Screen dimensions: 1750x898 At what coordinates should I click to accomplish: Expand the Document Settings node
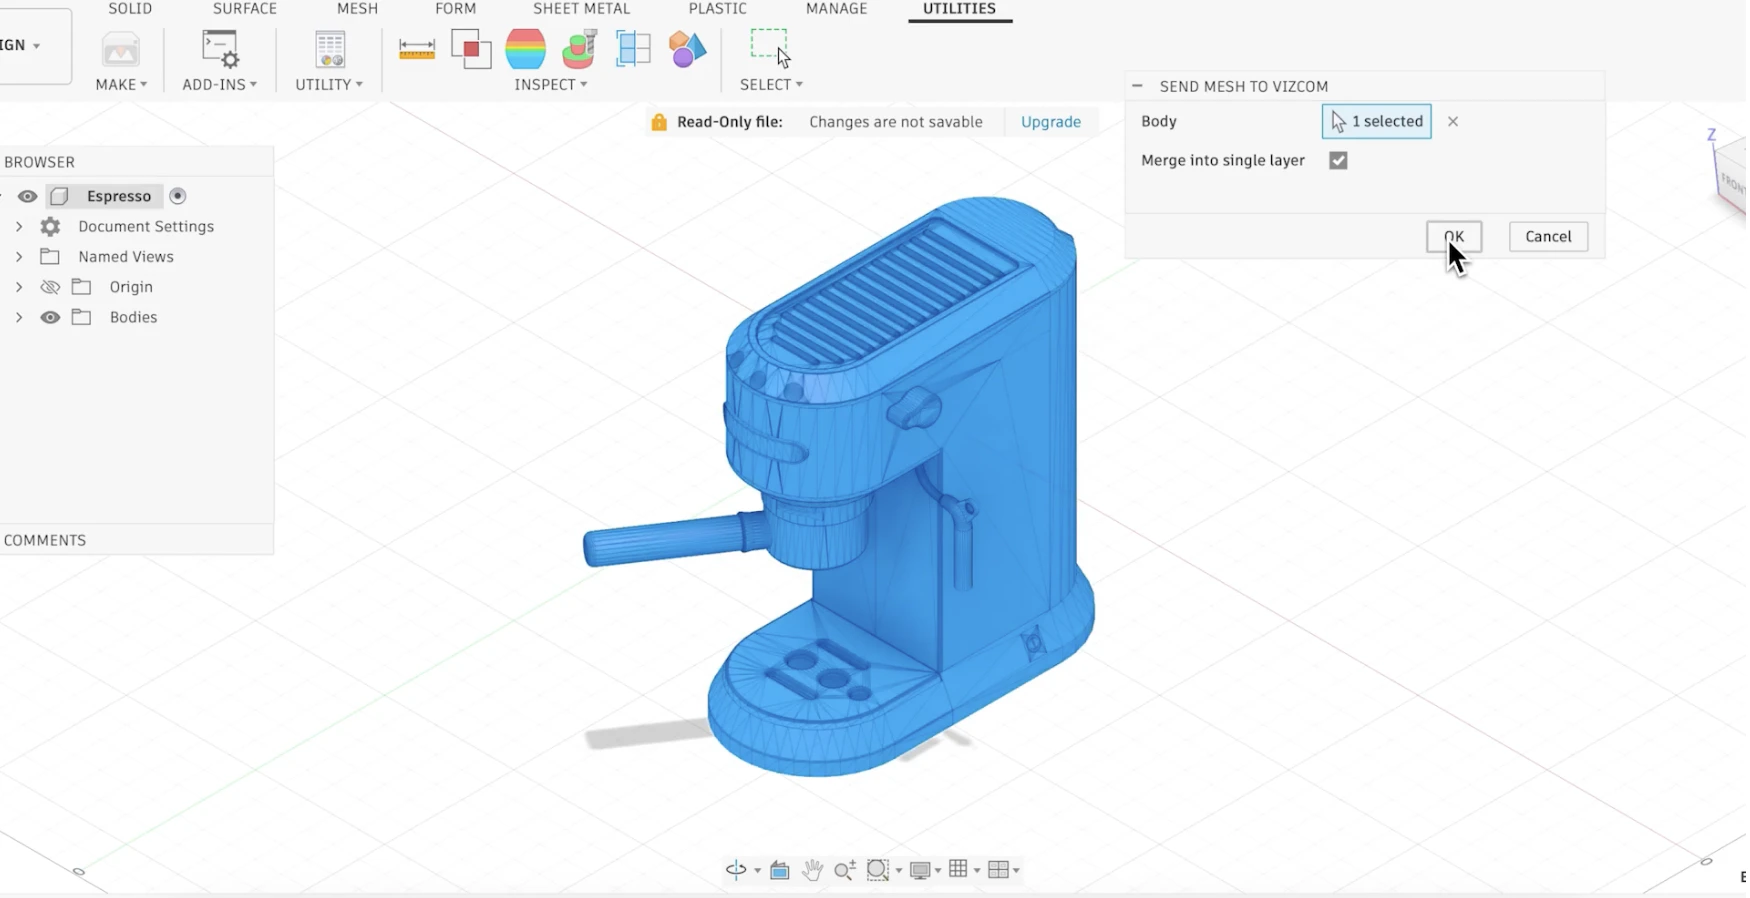19,227
